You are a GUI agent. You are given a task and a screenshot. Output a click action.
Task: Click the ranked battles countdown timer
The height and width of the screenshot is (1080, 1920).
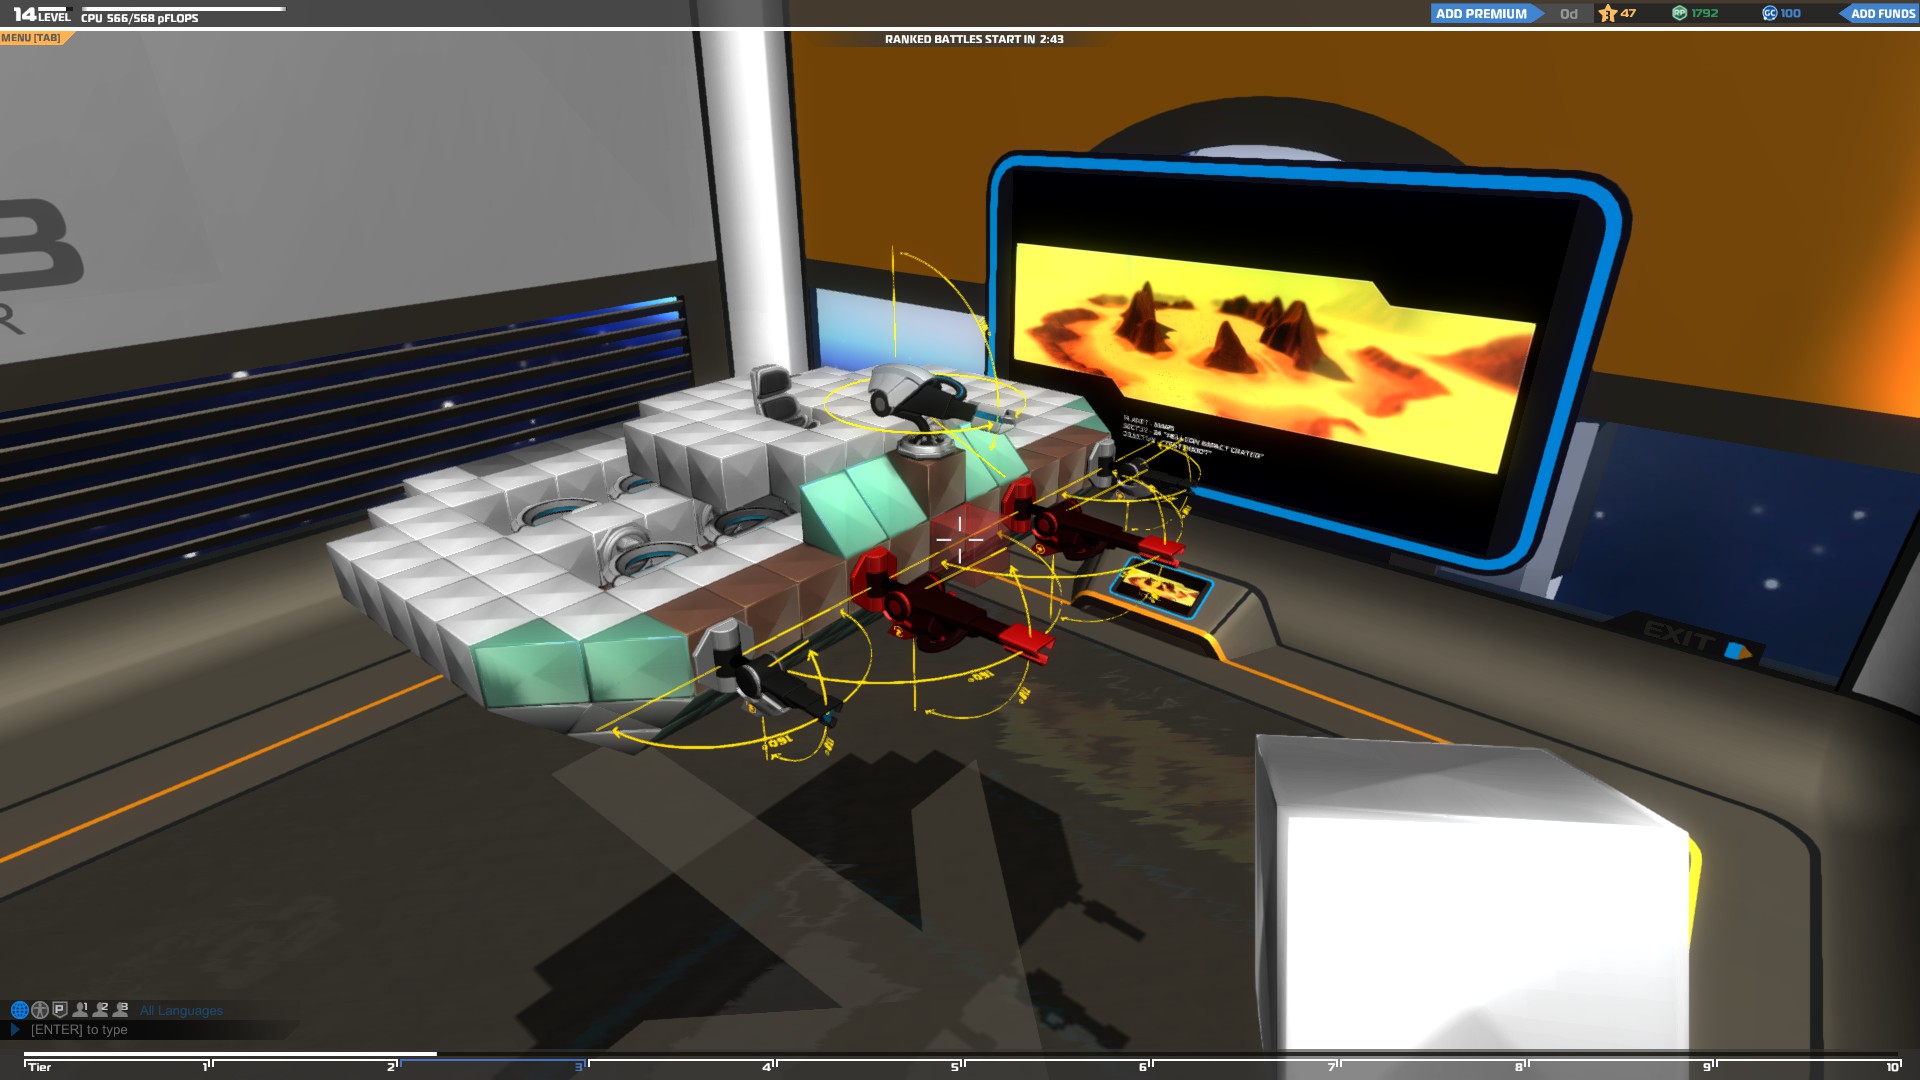(x=973, y=39)
